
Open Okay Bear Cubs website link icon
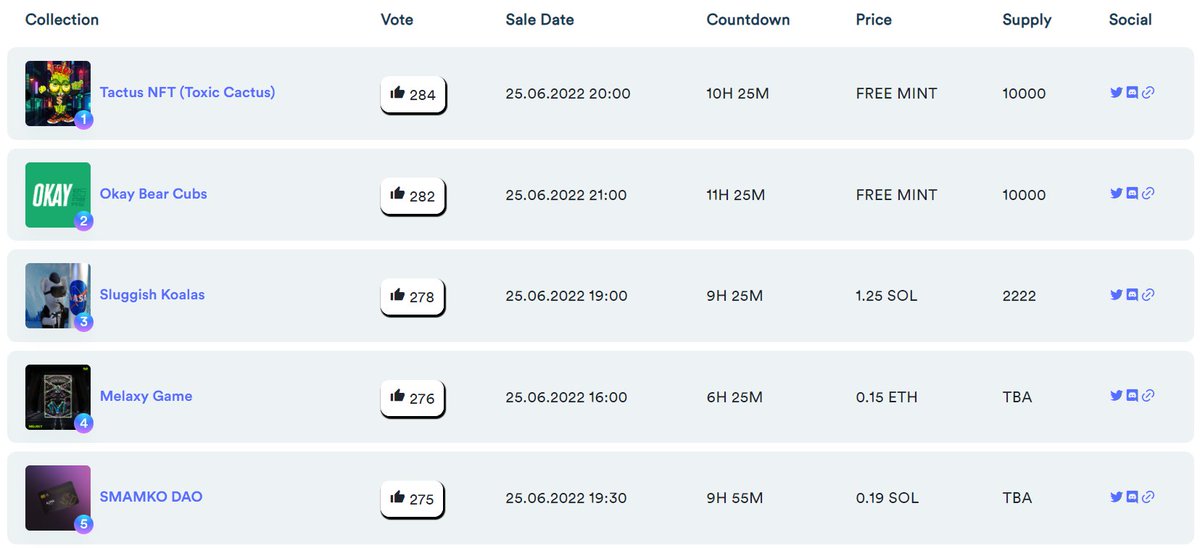[1148, 194]
